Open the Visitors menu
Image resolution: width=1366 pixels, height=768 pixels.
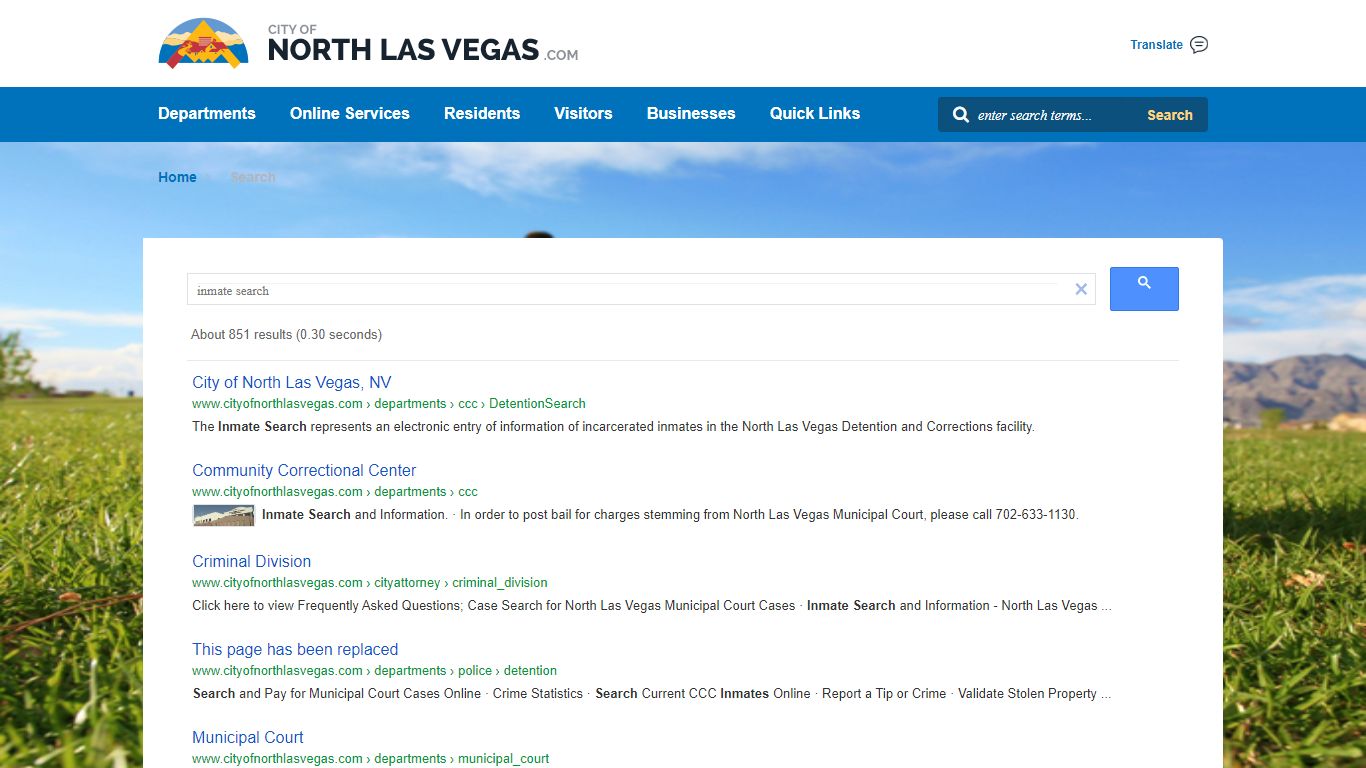pos(583,114)
